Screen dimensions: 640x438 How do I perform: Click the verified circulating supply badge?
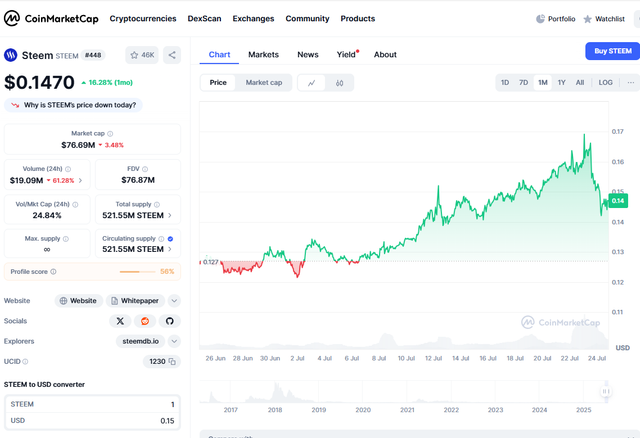[x=171, y=239]
